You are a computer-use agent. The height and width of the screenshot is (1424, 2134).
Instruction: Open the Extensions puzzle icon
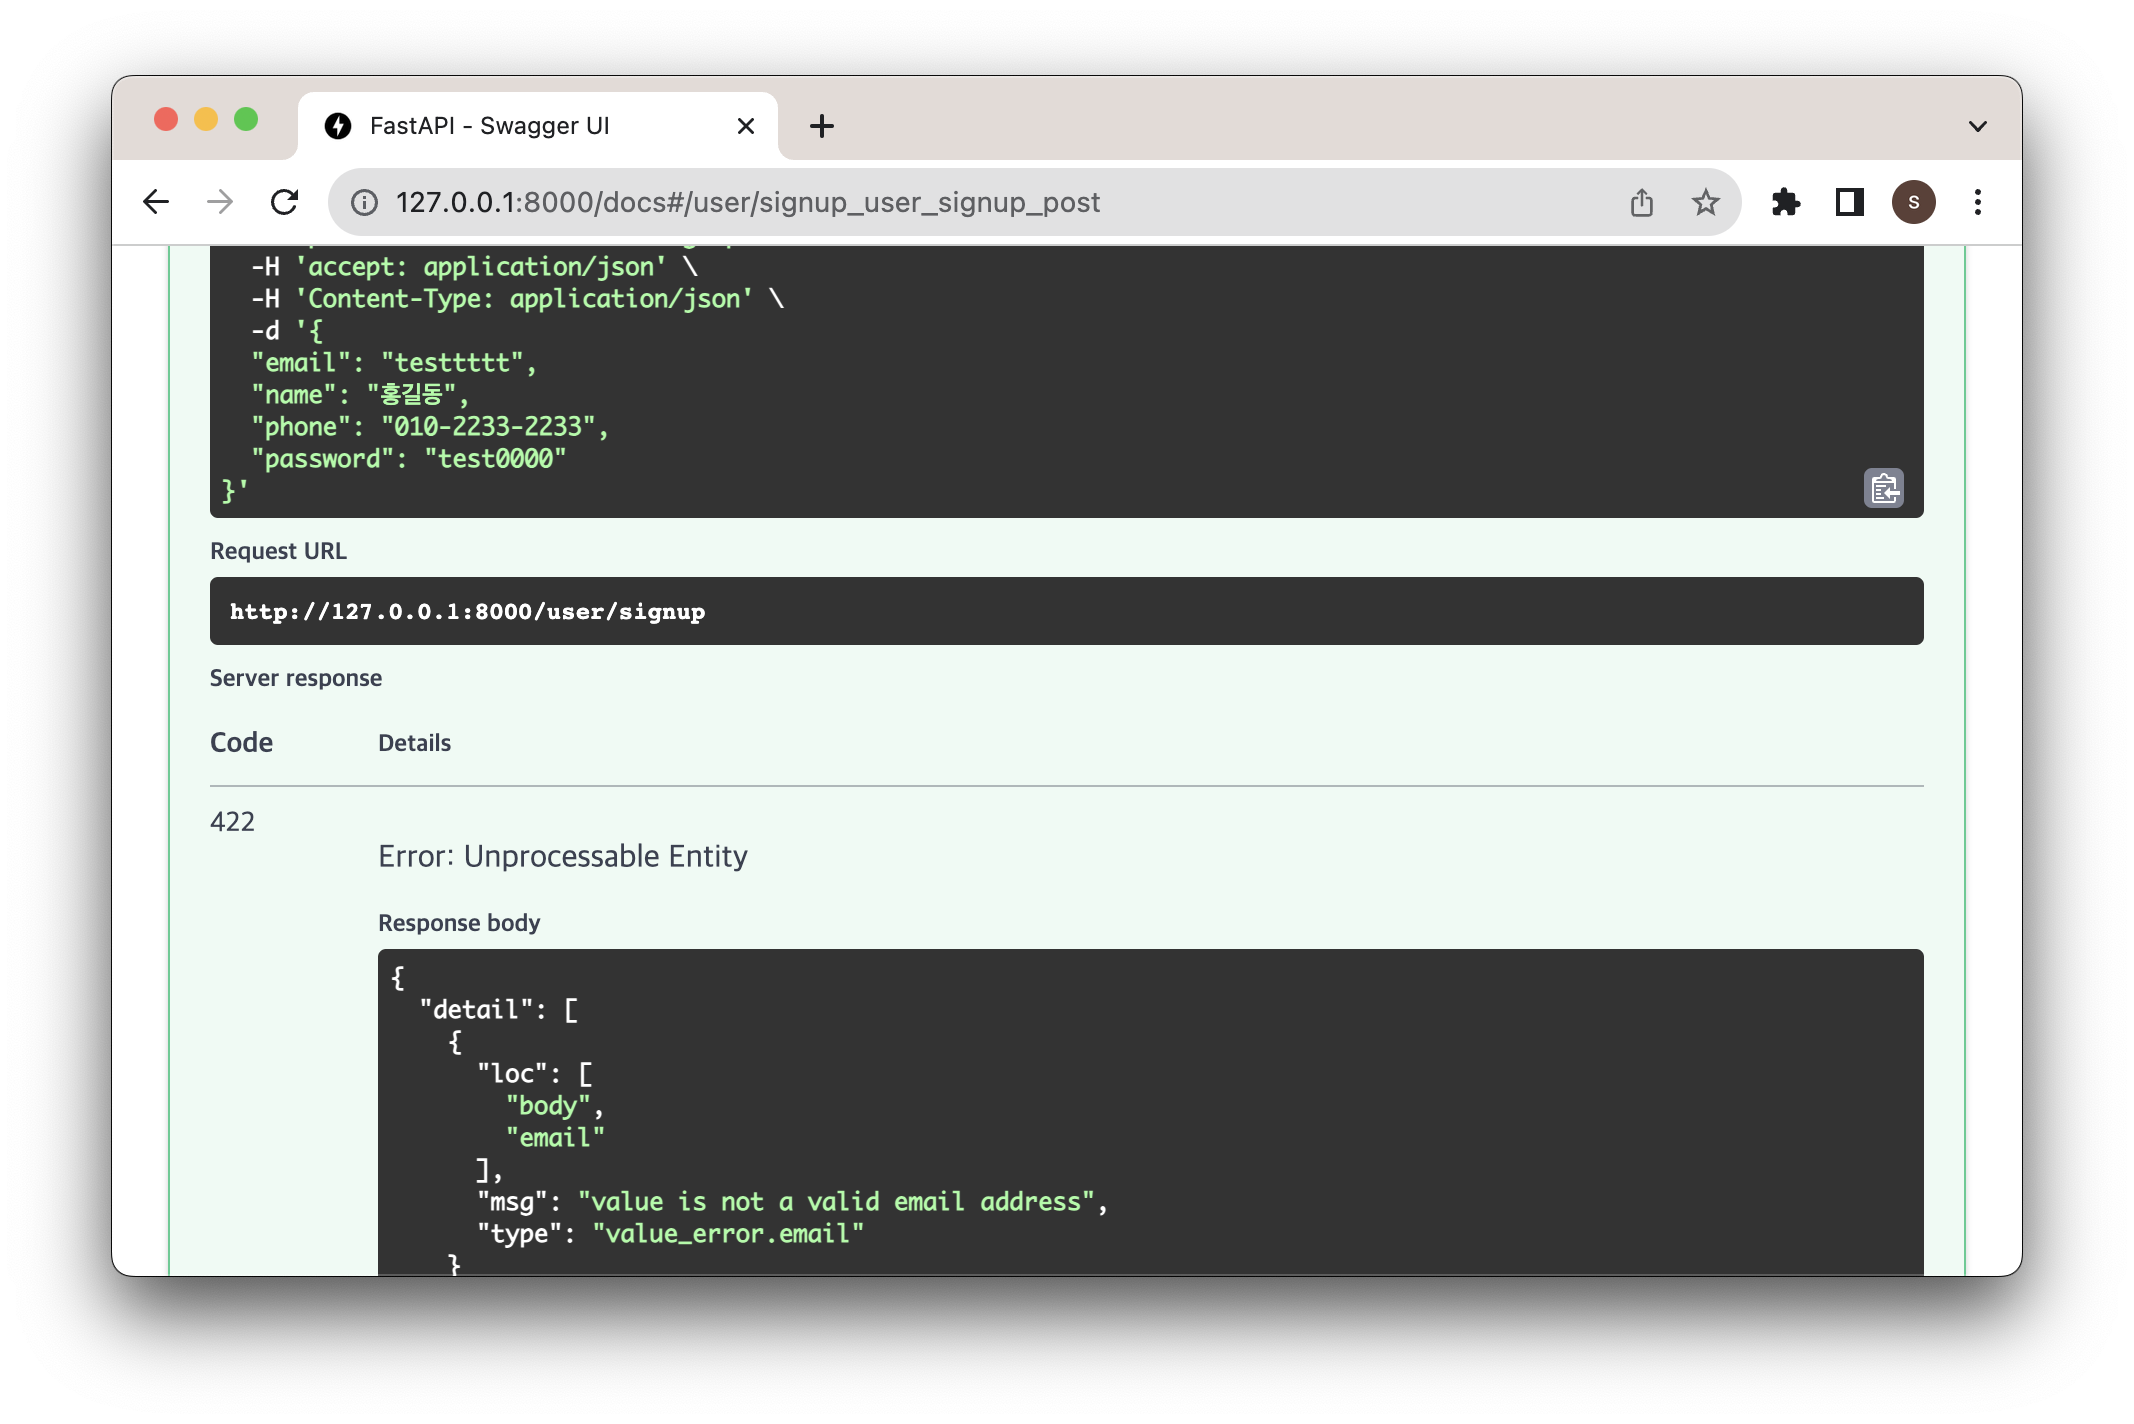(1785, 202)
